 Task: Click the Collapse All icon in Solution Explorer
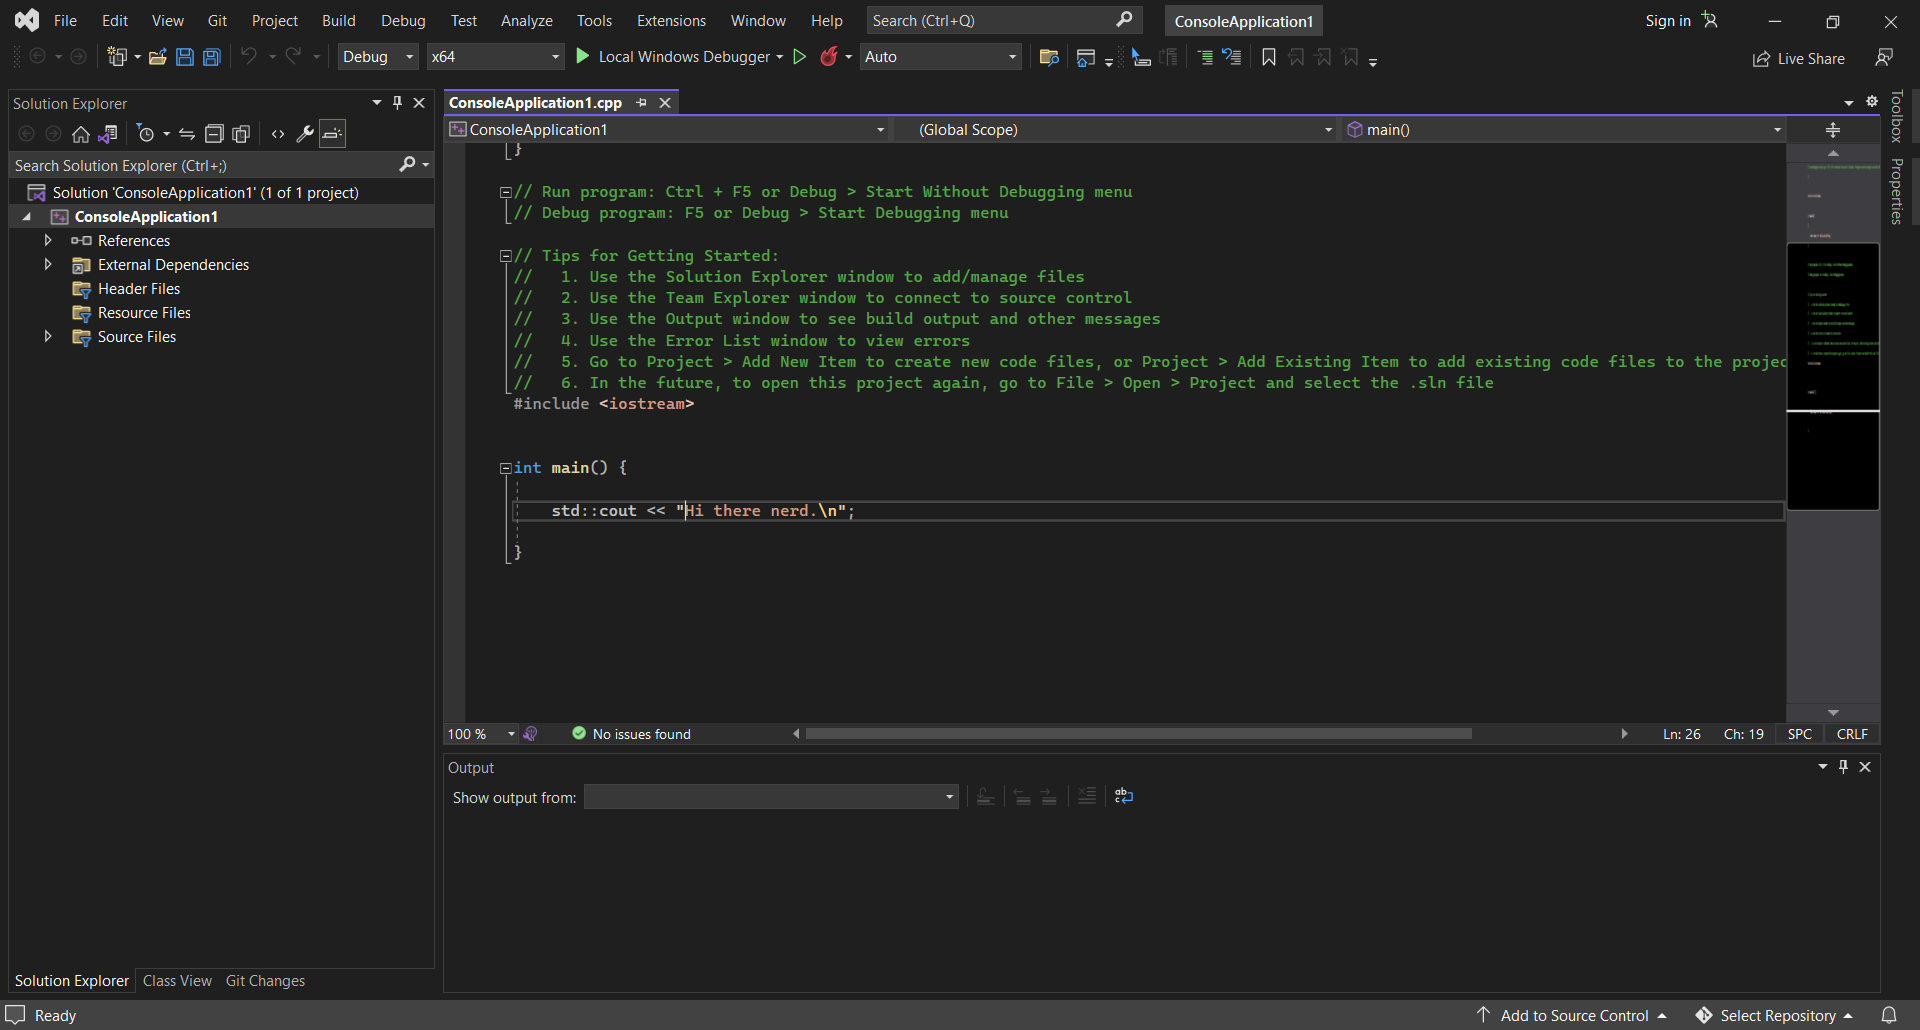tap(214, 134)
